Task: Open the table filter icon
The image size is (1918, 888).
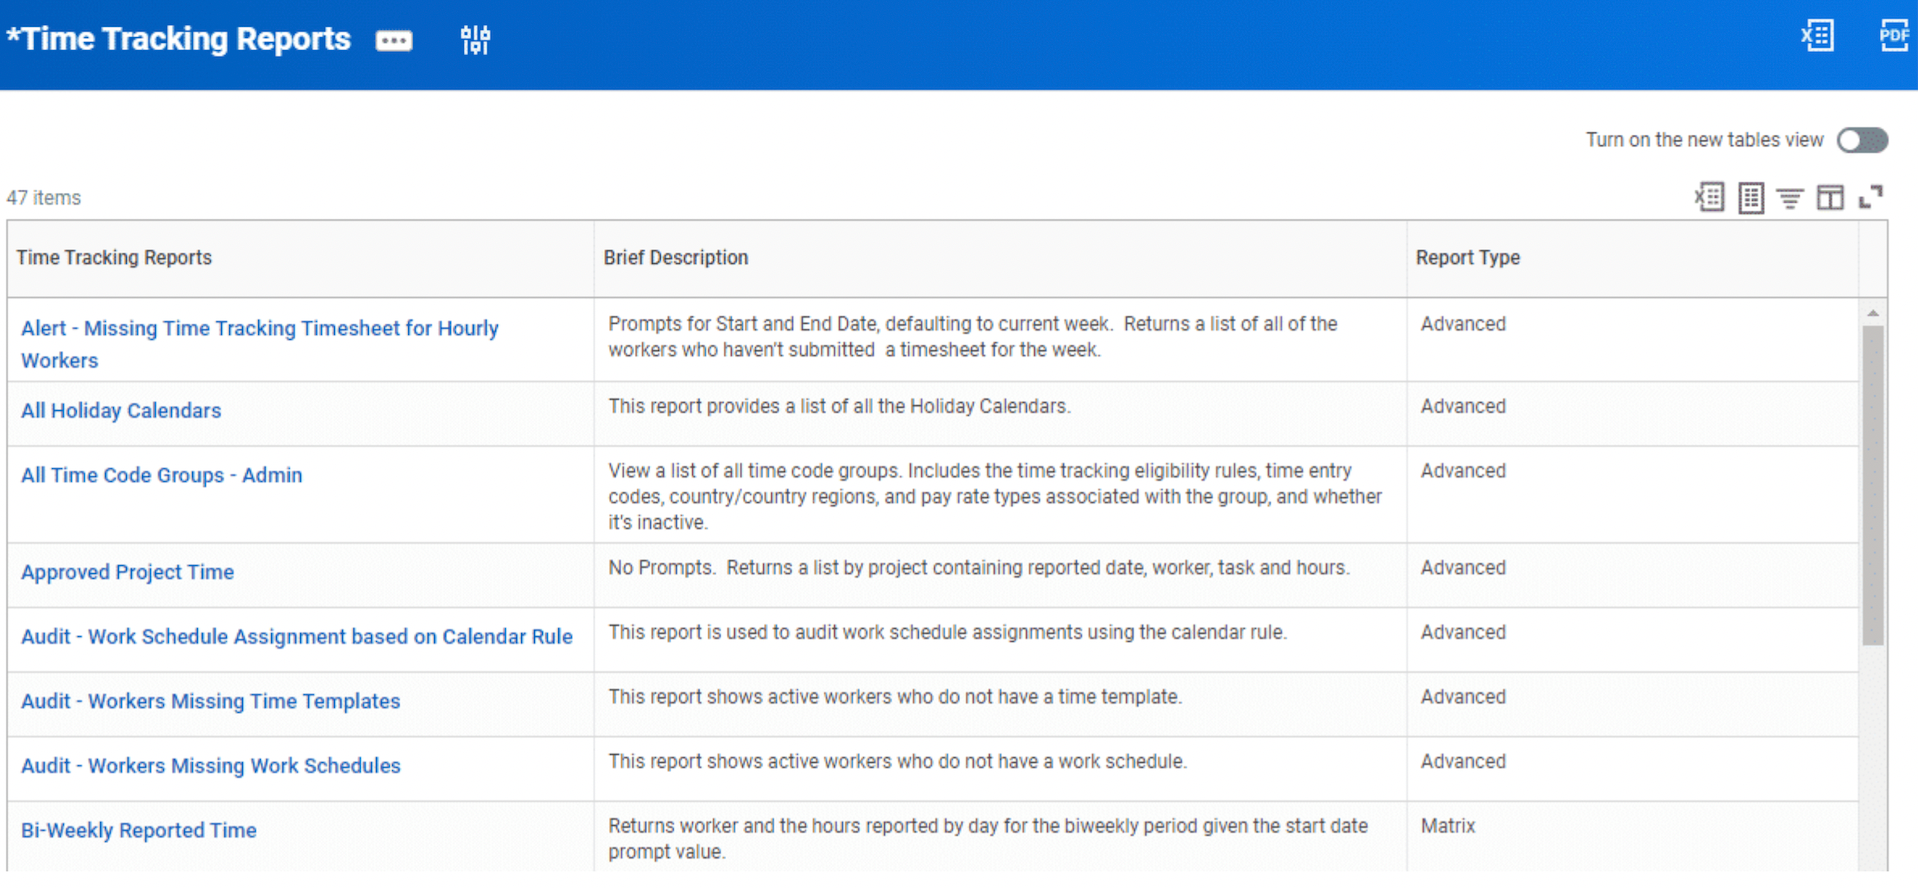Action: pyautogui.click(x=1790, y=198)
